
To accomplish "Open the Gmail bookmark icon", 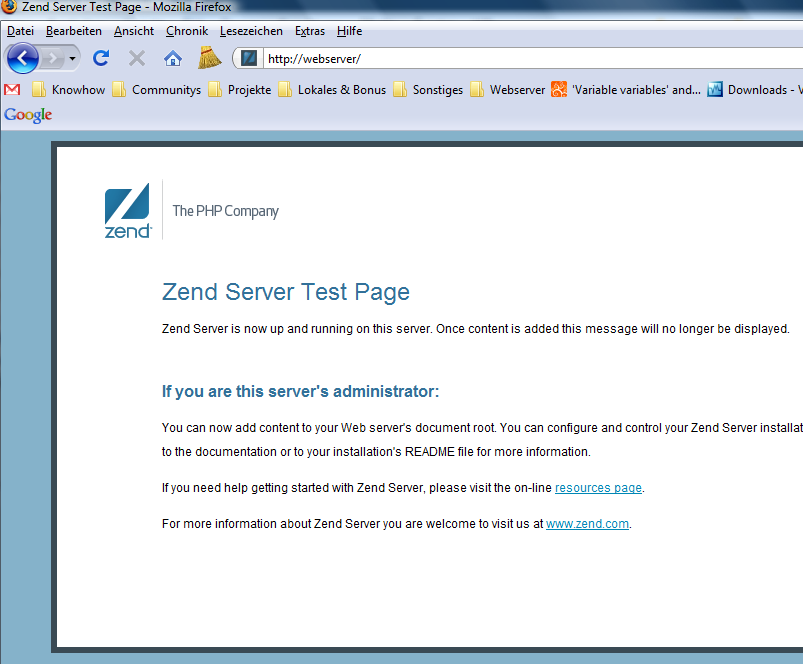I will 12,90.
